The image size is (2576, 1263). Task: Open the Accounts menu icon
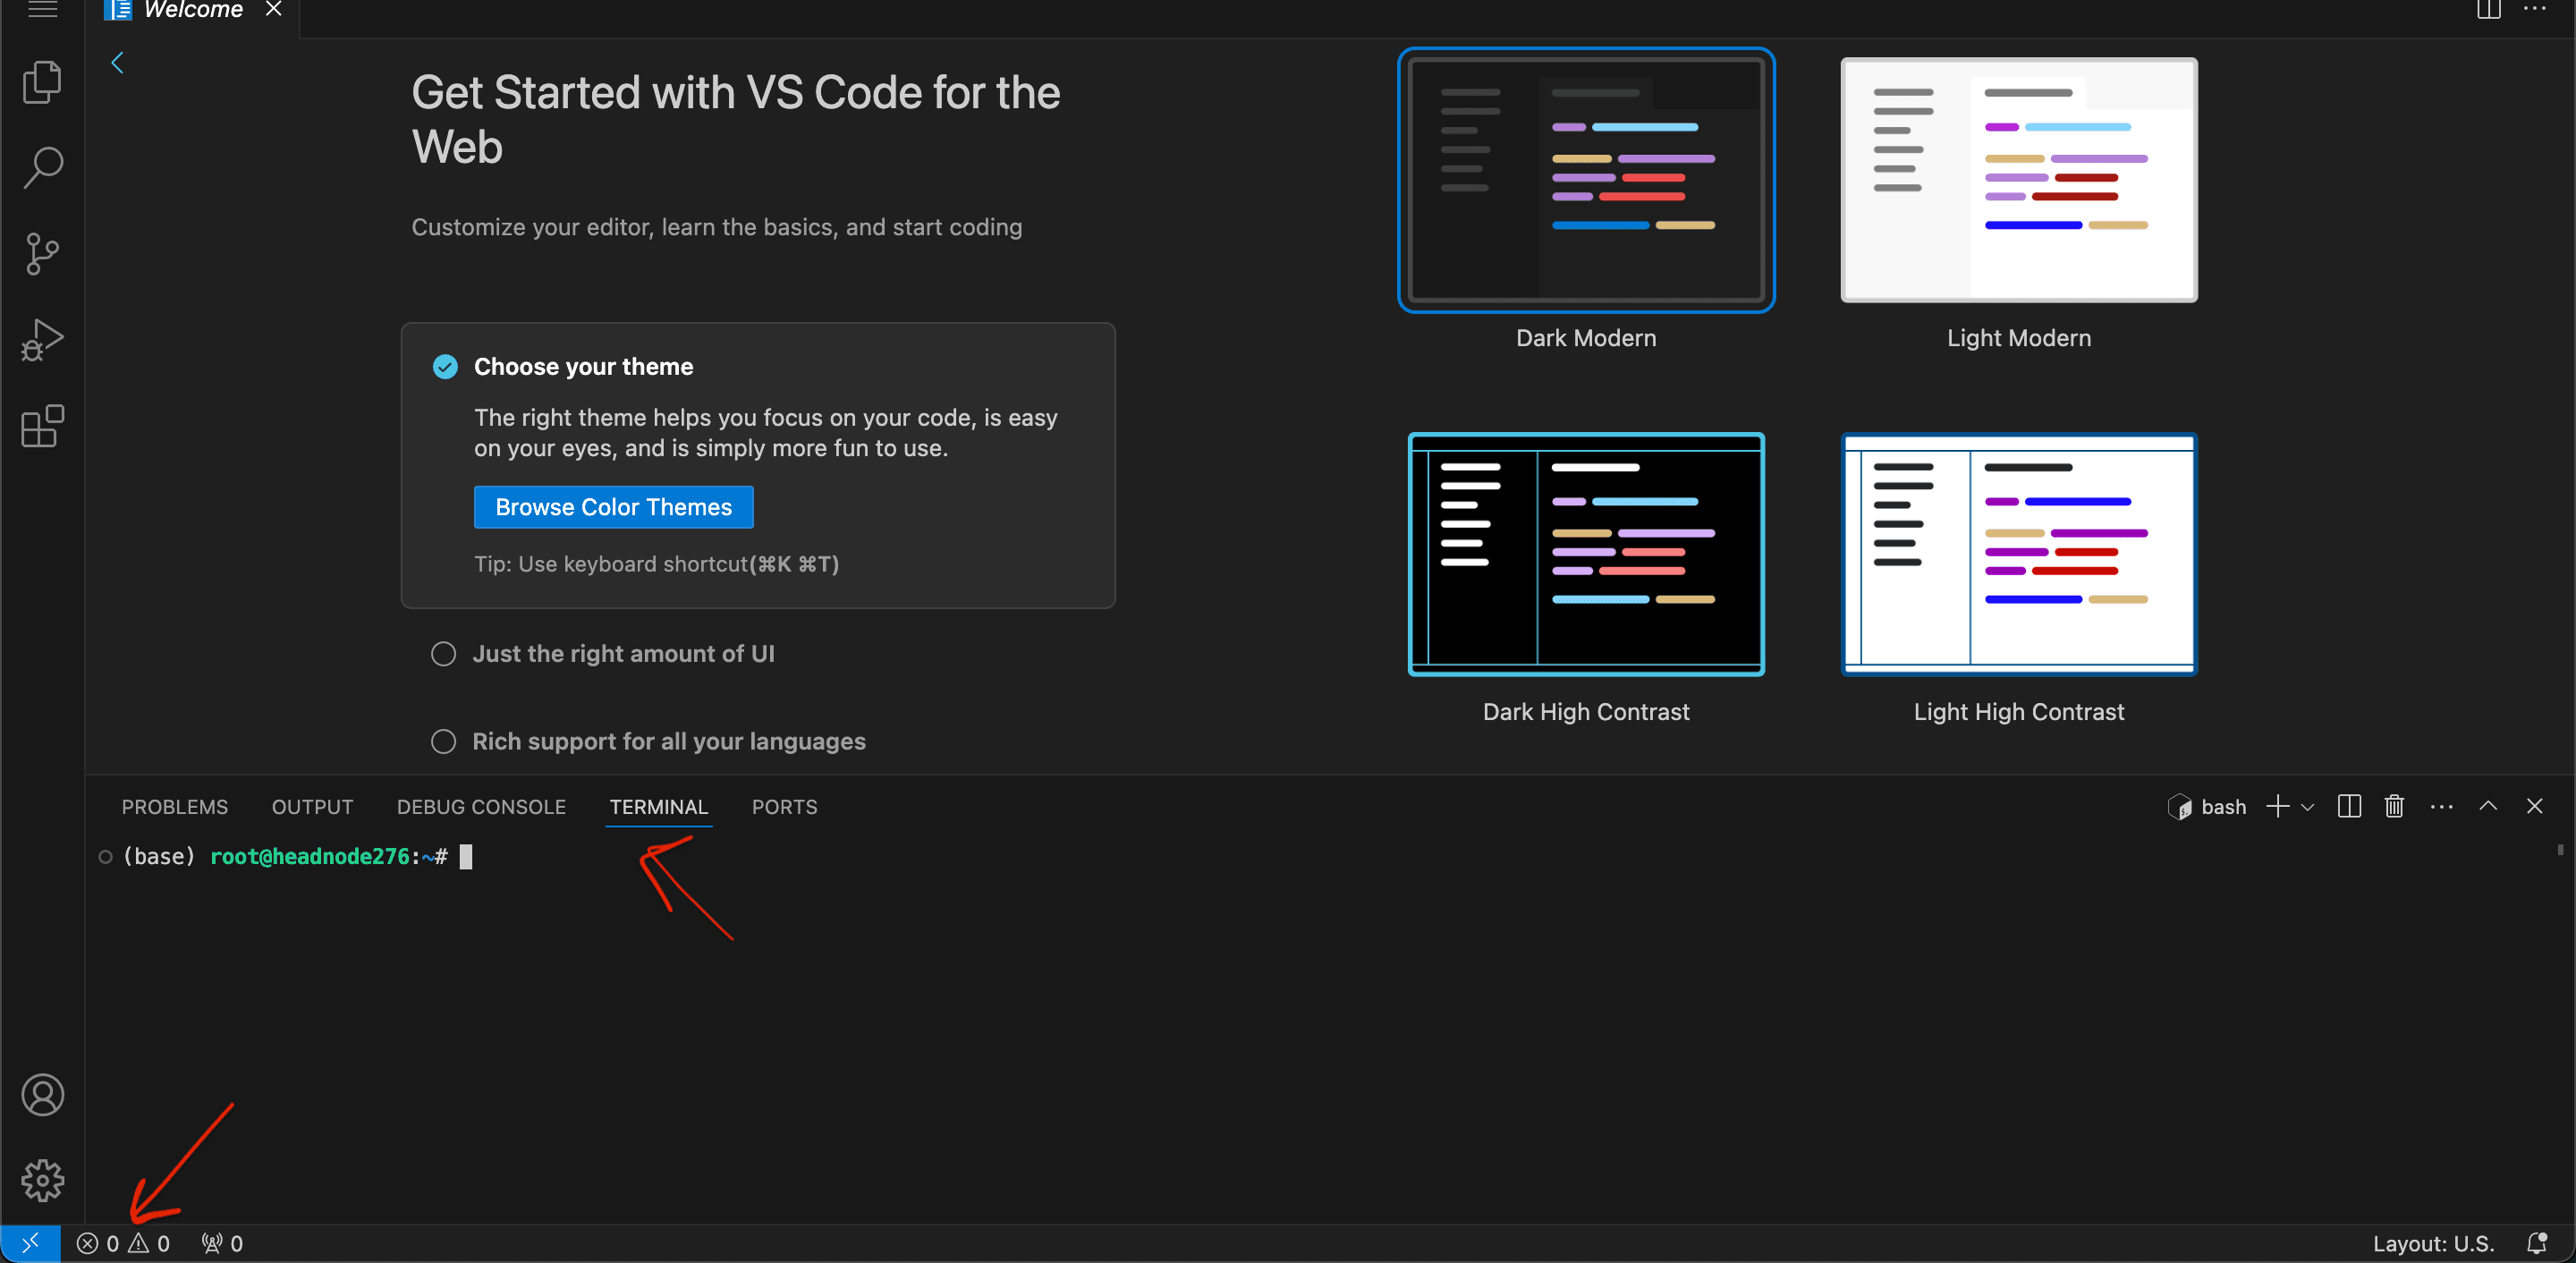[x=42, y=1095]
